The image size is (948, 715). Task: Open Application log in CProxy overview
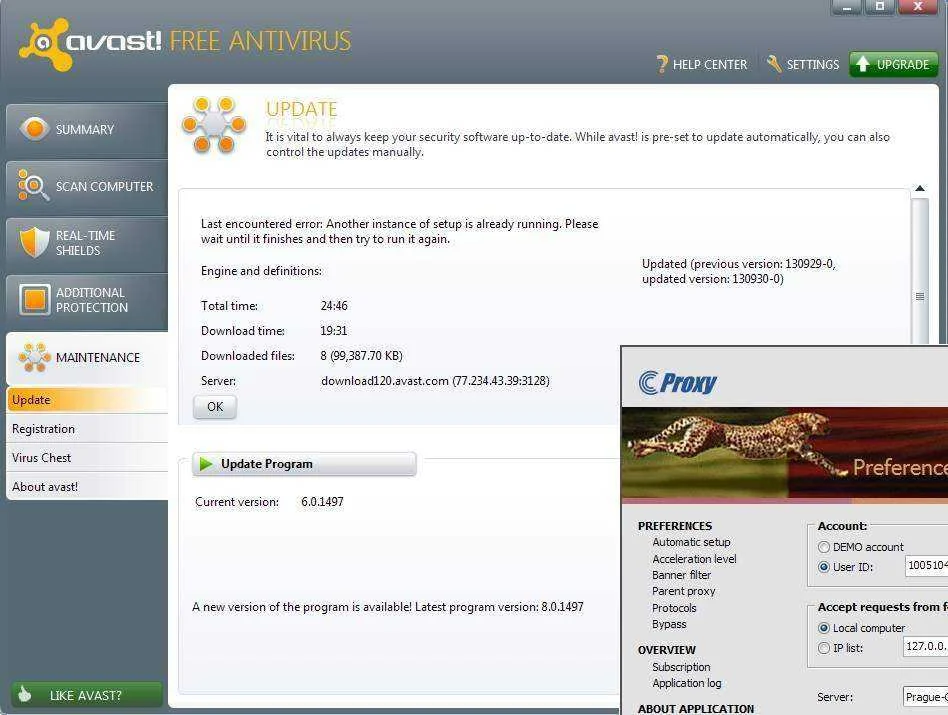coord(687,683)
